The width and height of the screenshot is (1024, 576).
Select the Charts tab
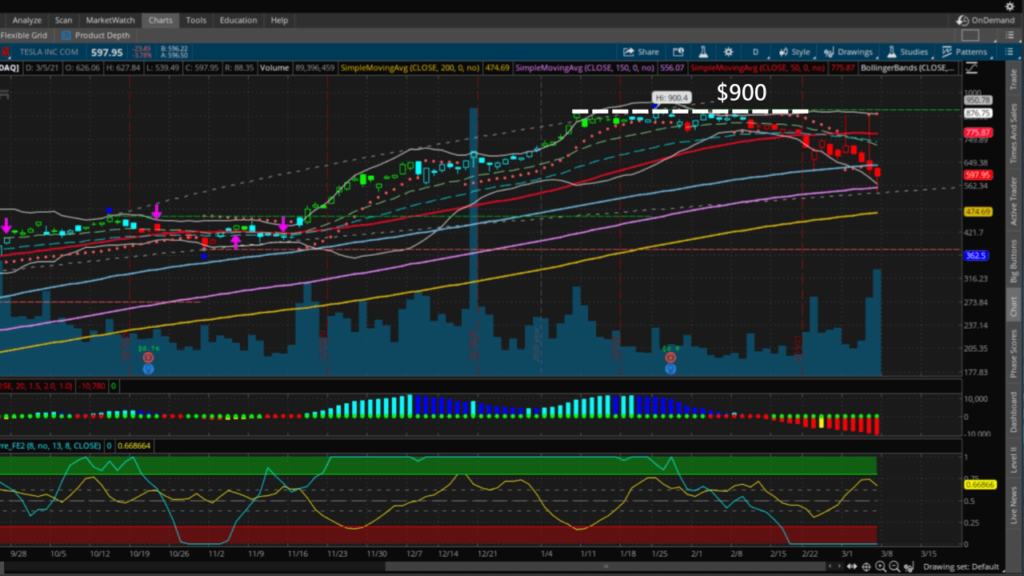coord(160,20)
